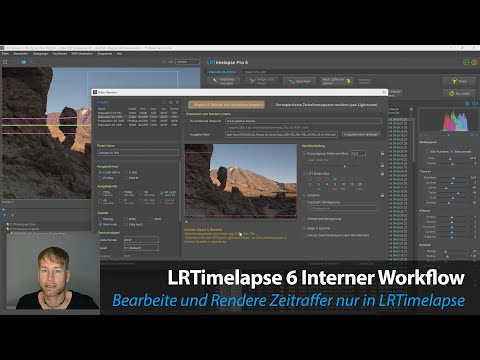This screenshot has height=360, width=480.
Task: Click the lock icon beside the aspect ratio slider
Action: pyautogui.click(x=382, y=165)
